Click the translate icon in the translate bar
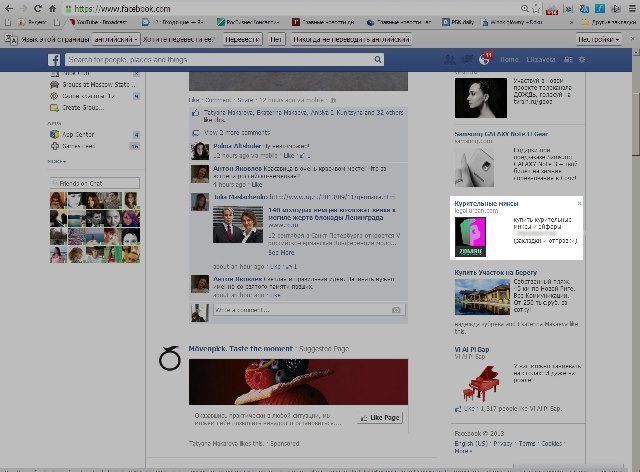Image resolution: width=640 pixels, height=472 pixels. 11,39
